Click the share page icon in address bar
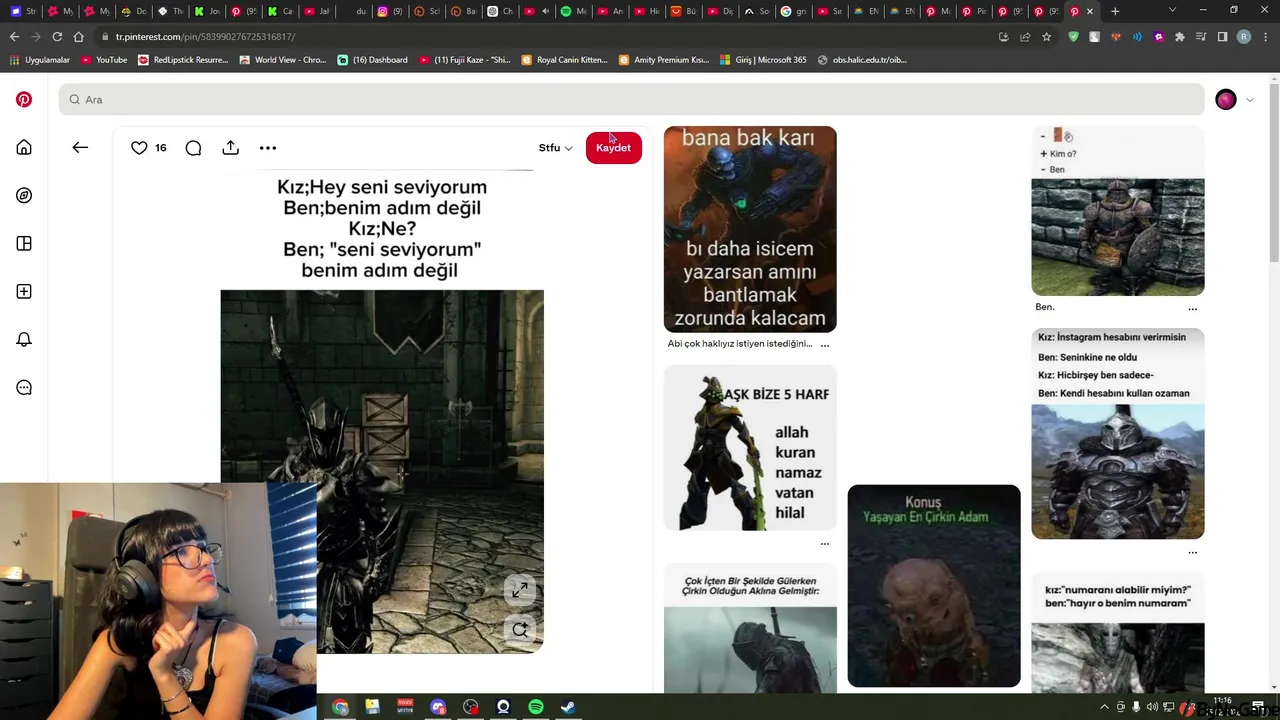This screenshot has height=720, width=1280. (x=1025, y=37)
